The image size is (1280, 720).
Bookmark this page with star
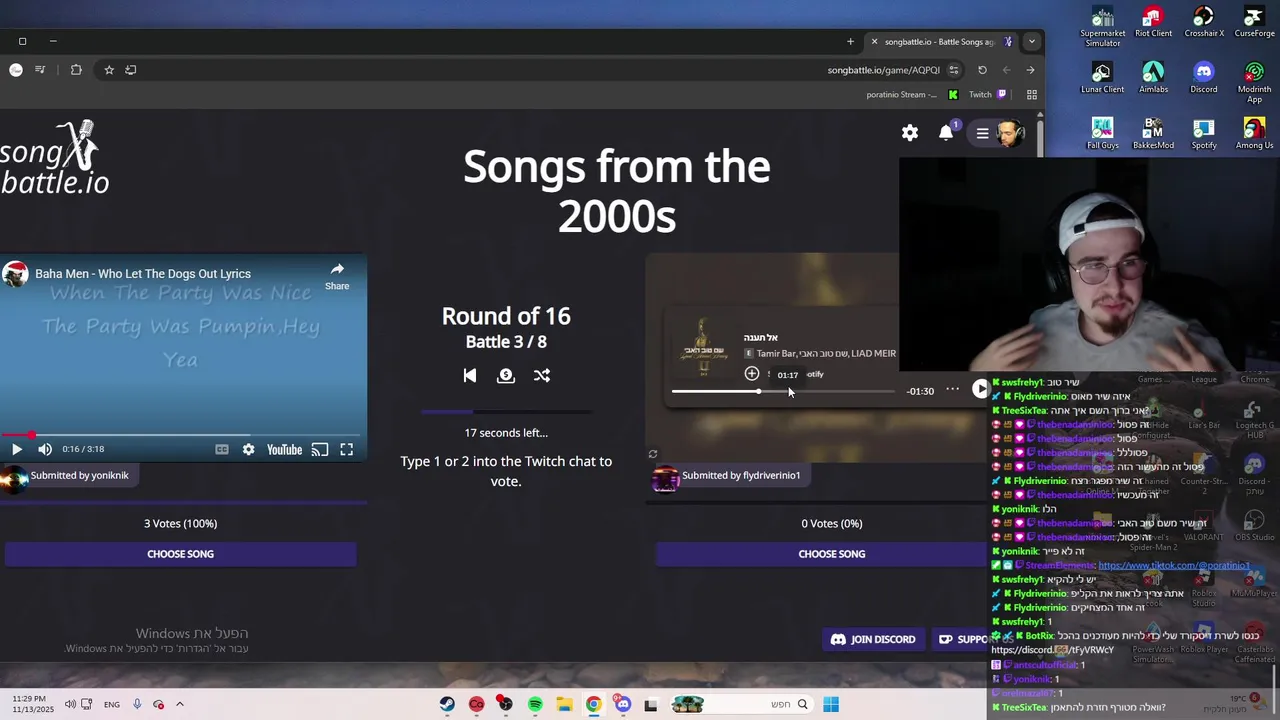[x=109, y=70]
